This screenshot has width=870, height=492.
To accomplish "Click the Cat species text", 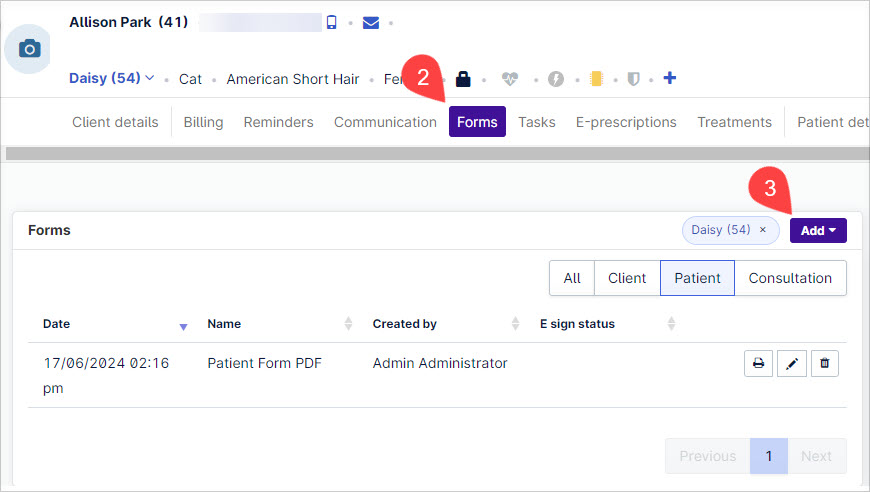I will click(x=190, y=79).
